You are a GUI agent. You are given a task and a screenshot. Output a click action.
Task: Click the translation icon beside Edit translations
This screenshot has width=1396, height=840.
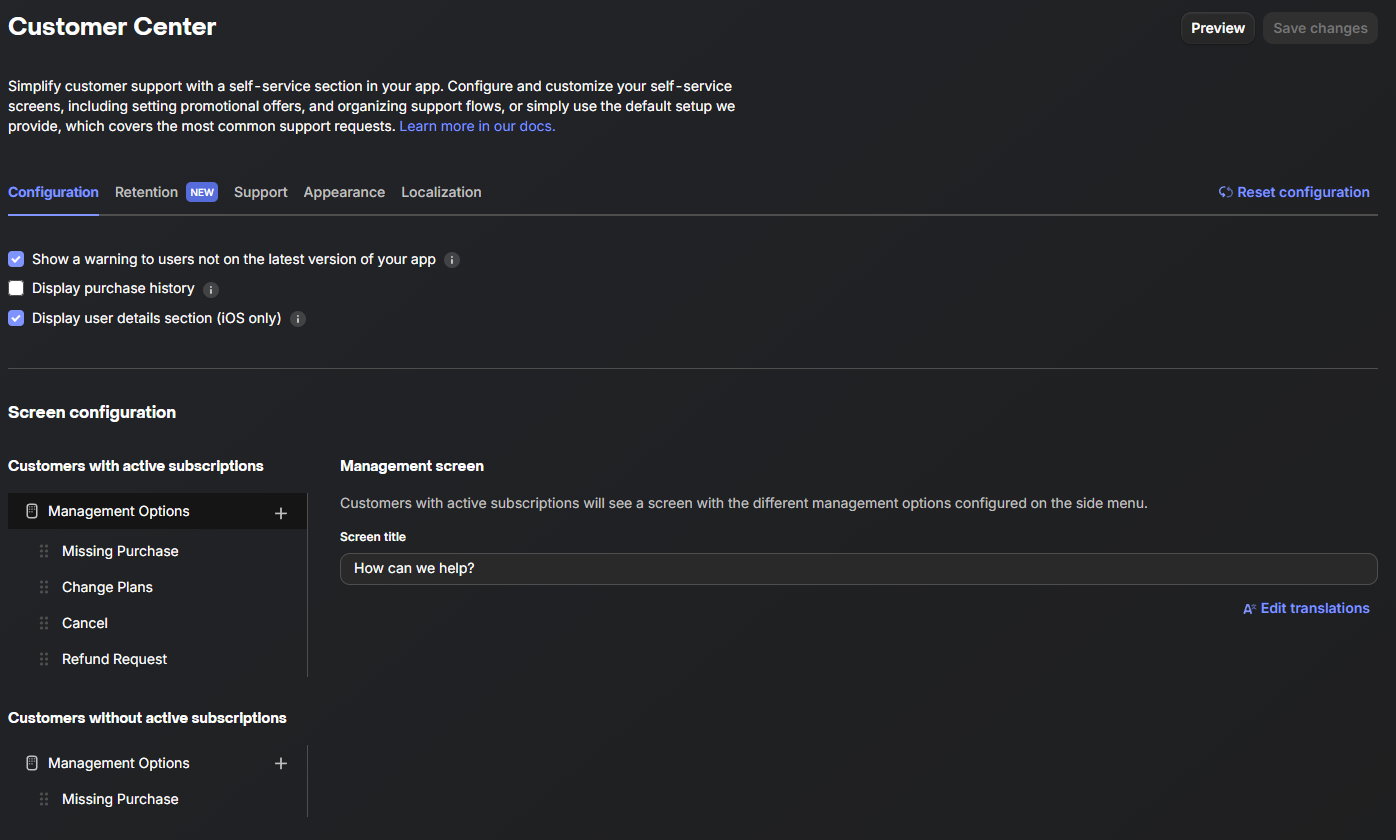(x=1250, y=608)
